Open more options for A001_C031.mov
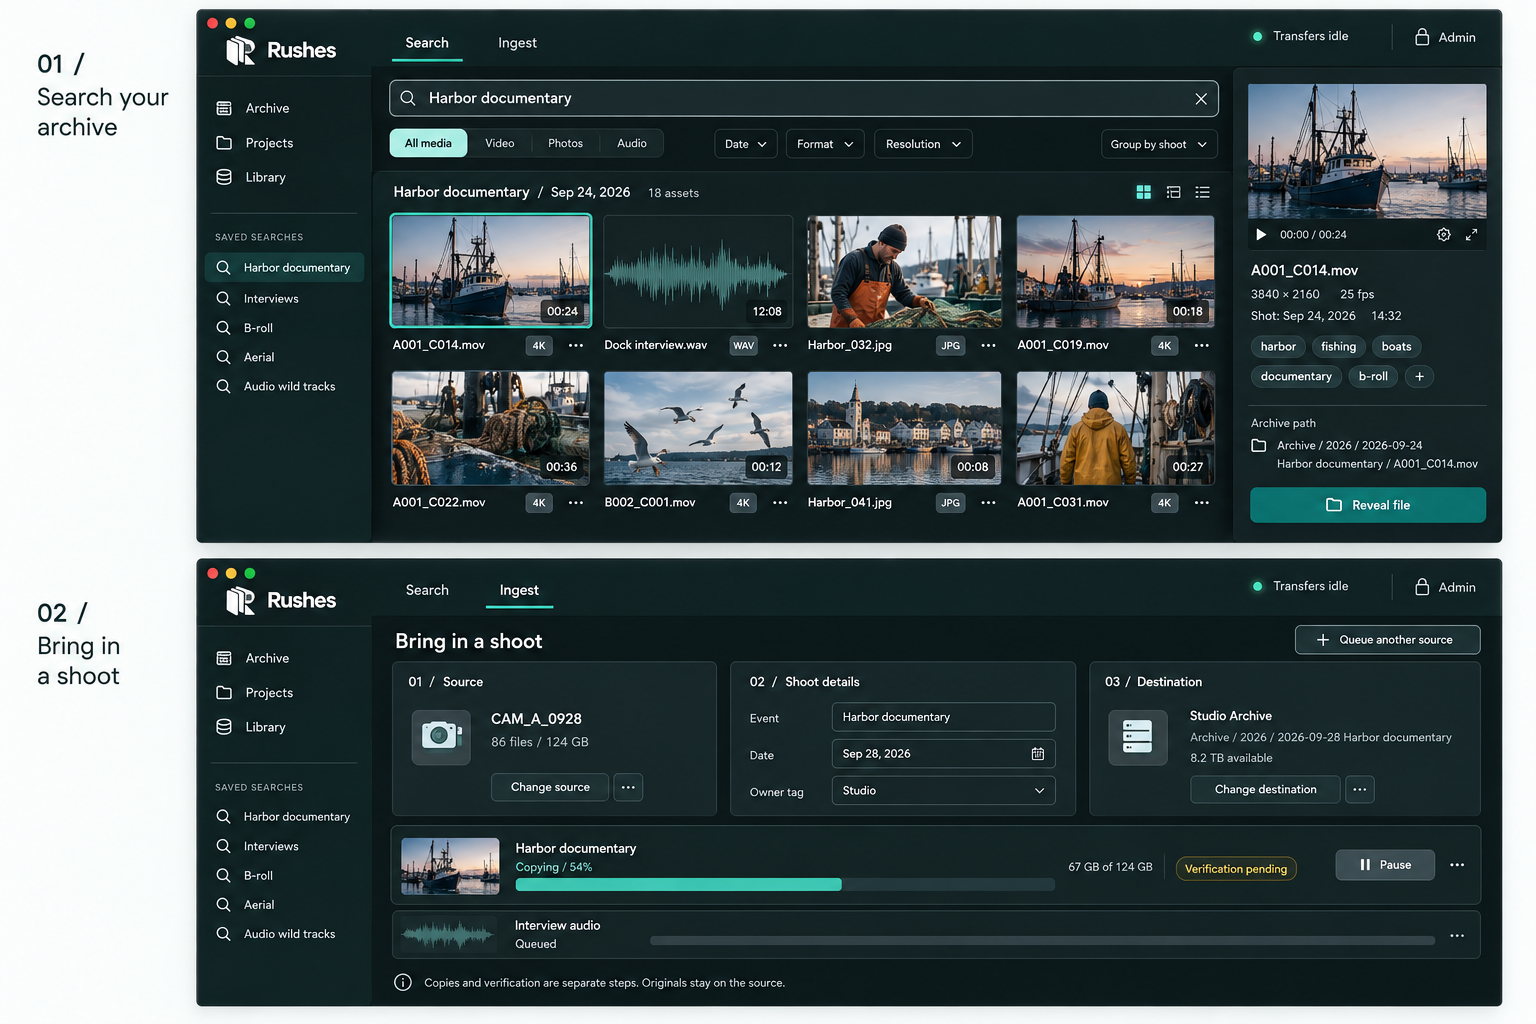The image size is (1536, 1024). tap(1202, 502)
